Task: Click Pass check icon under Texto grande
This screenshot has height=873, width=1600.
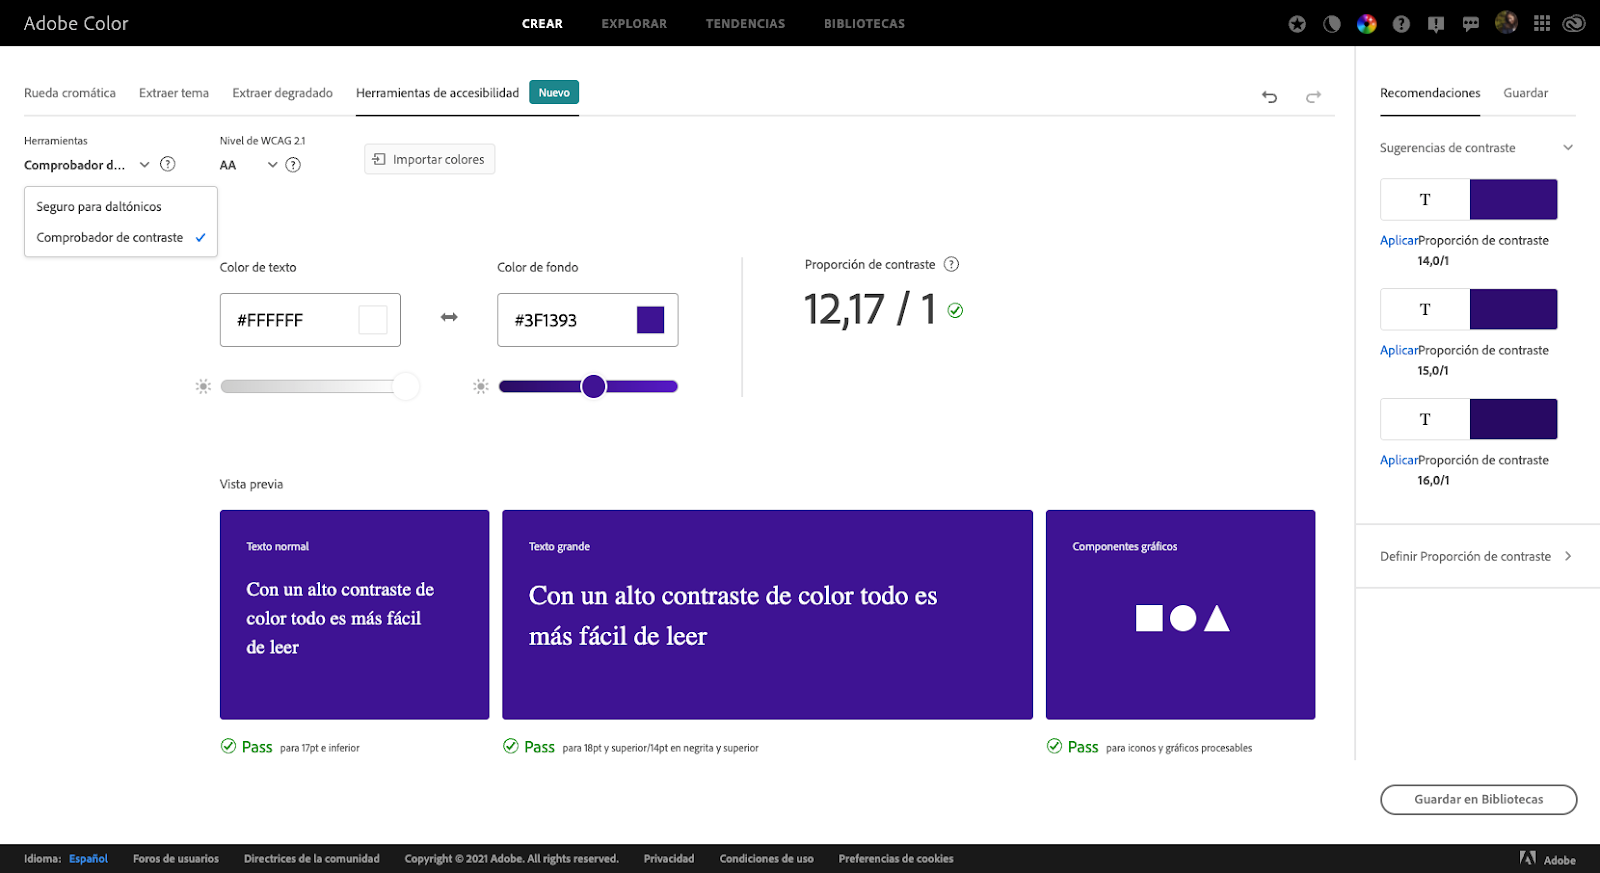Action: 511,746
